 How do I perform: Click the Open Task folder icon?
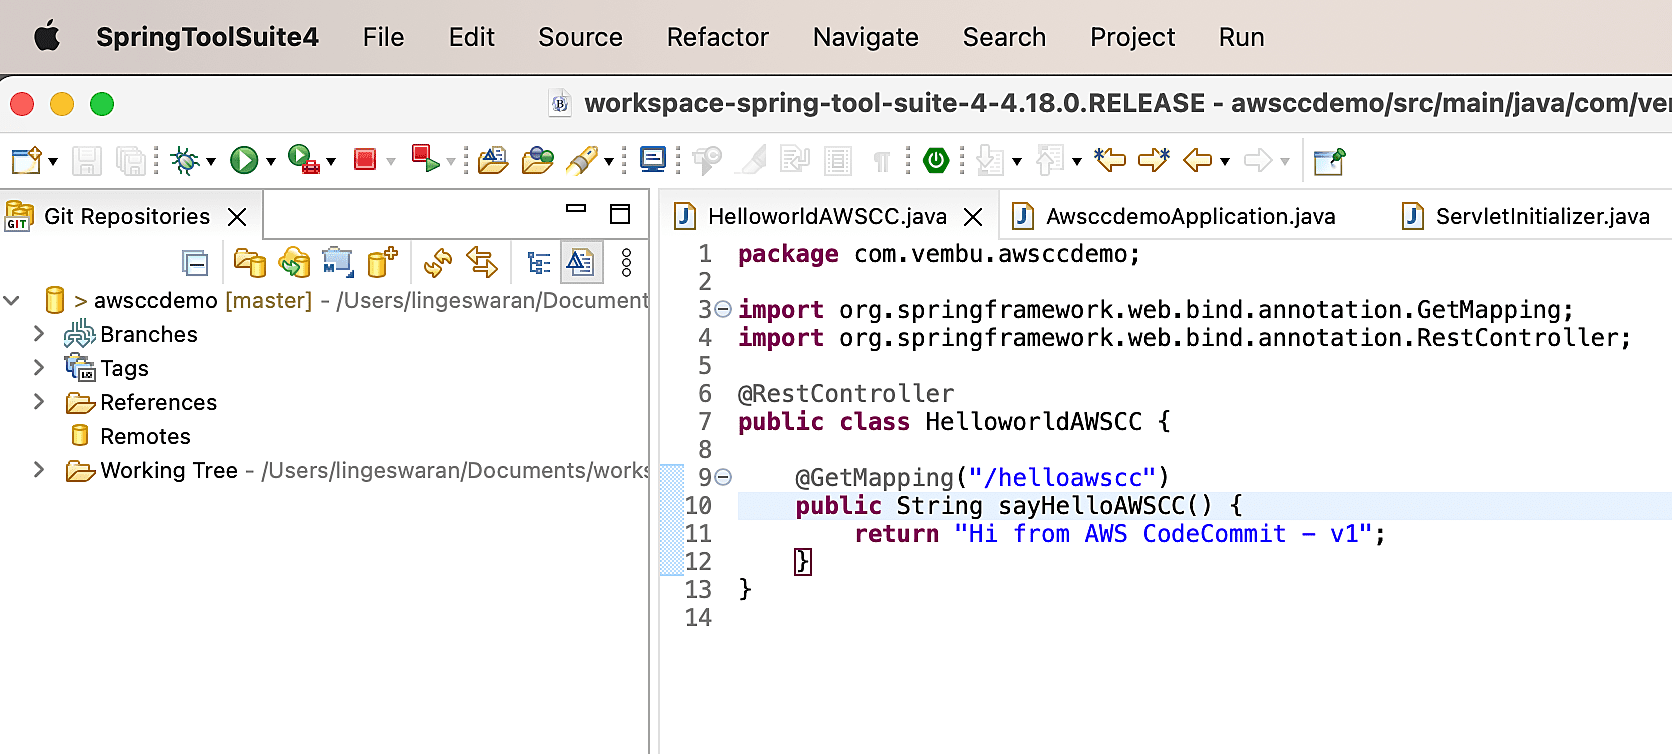pos(538,160)
